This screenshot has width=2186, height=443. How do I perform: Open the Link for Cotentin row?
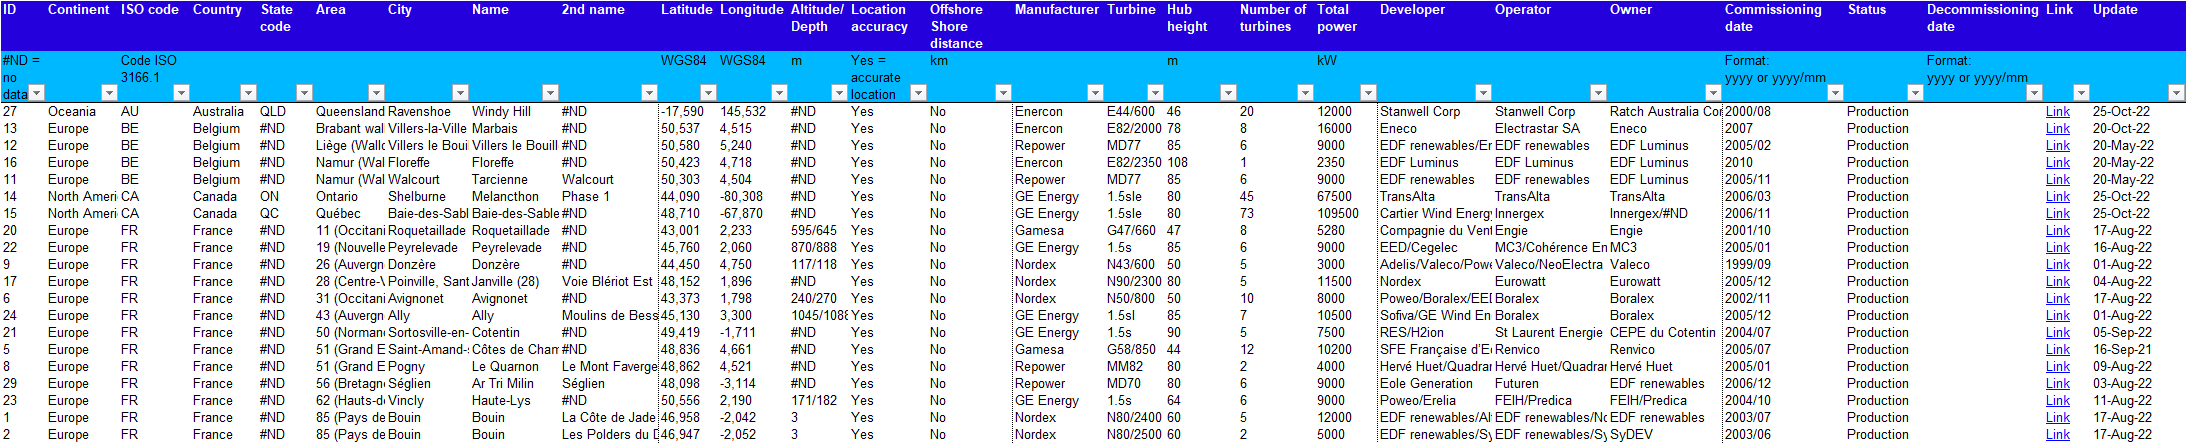tap(2057, 333)
